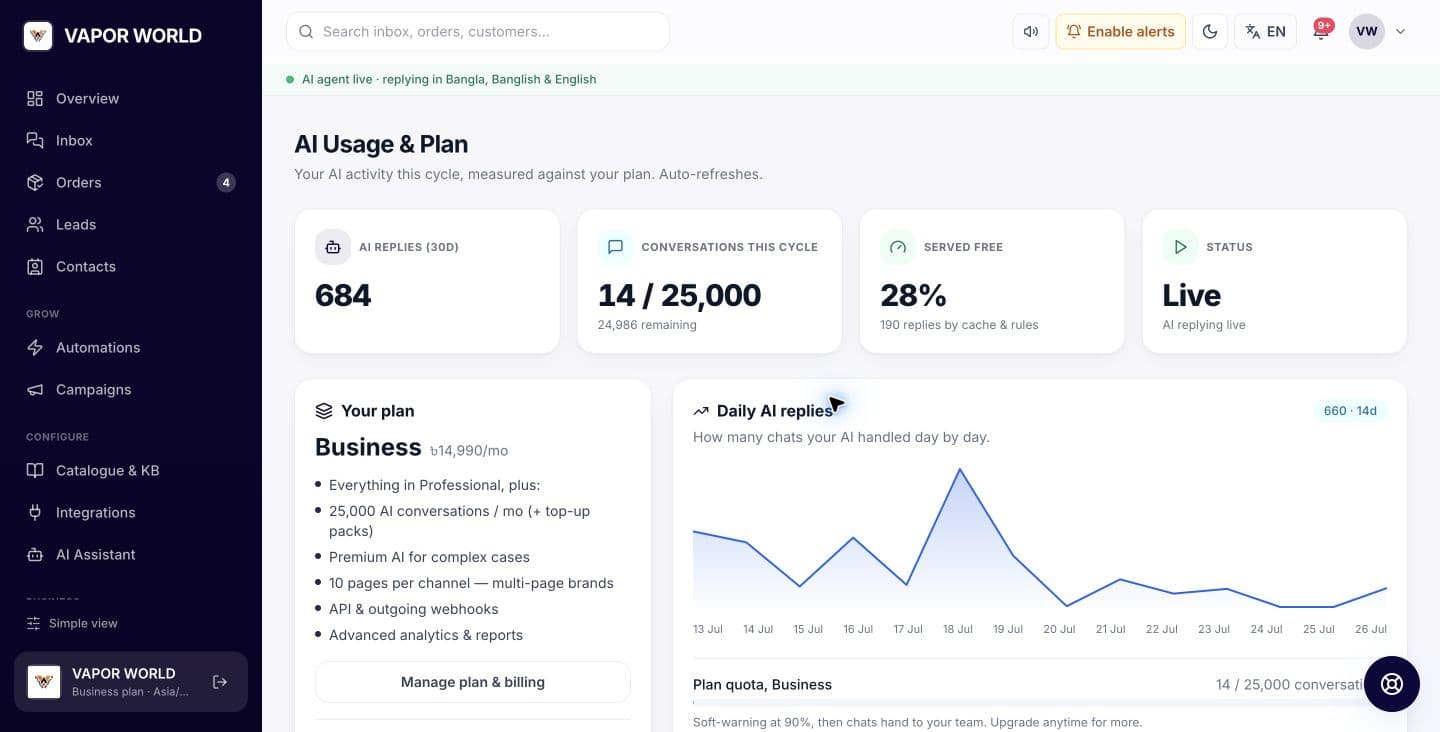The height and width of the screenshot is (732, 1440).
Task: Click the '24,986 remaining' text
Action: pos(647,325)
